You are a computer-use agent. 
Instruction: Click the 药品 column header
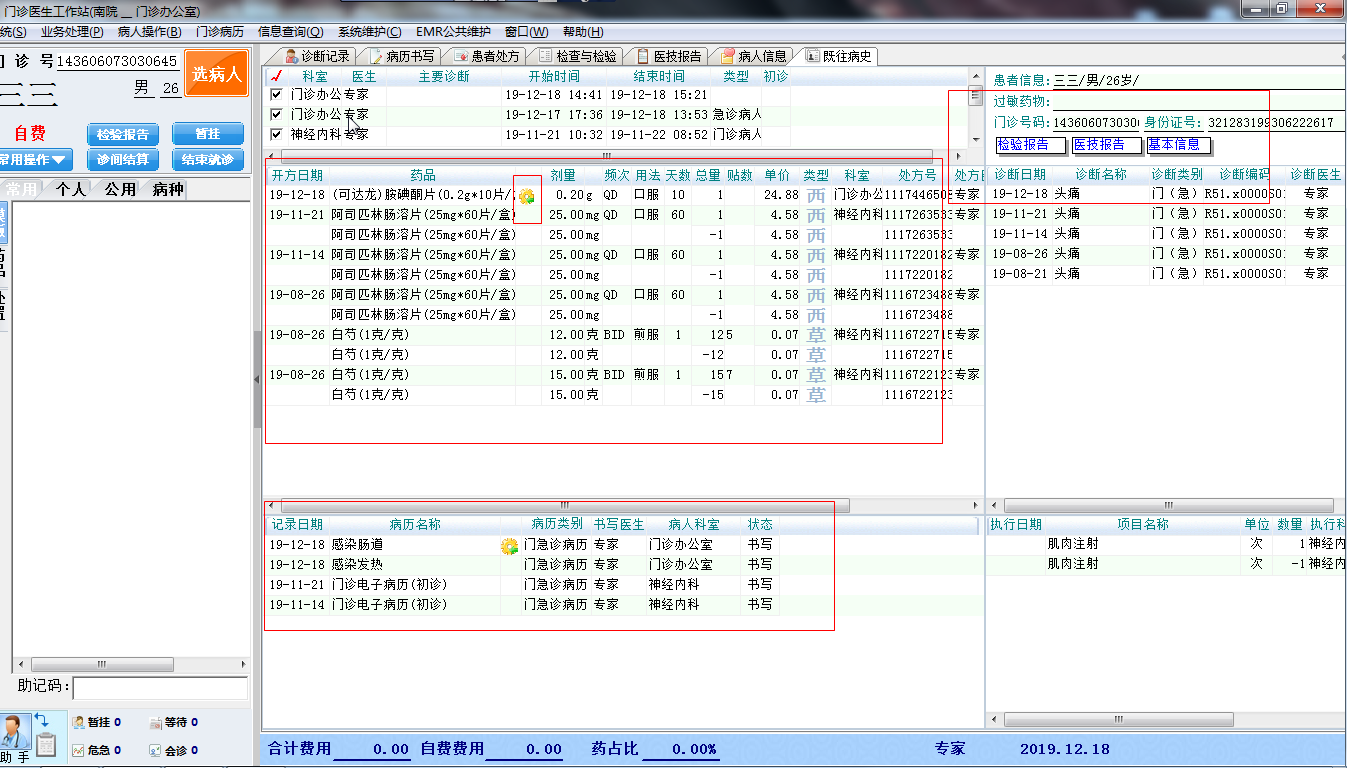422,175
